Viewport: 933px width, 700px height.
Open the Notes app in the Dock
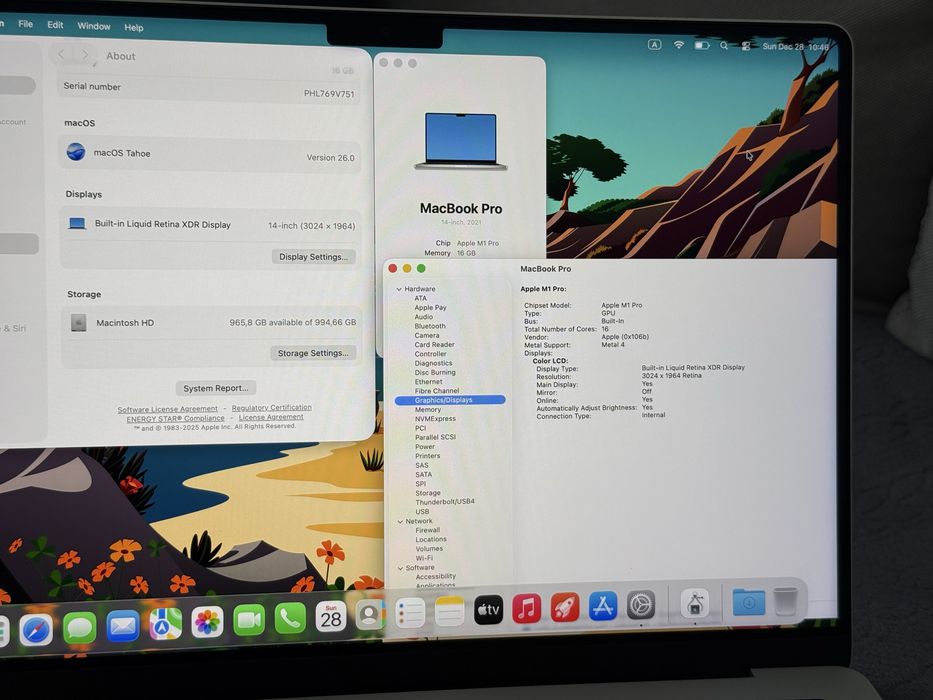(449, 611)
